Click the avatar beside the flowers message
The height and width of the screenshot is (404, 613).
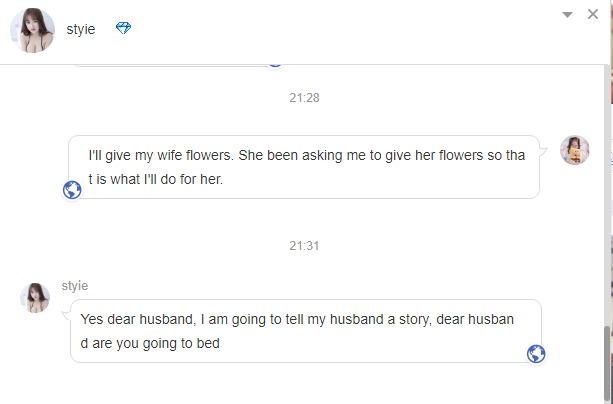574,150
